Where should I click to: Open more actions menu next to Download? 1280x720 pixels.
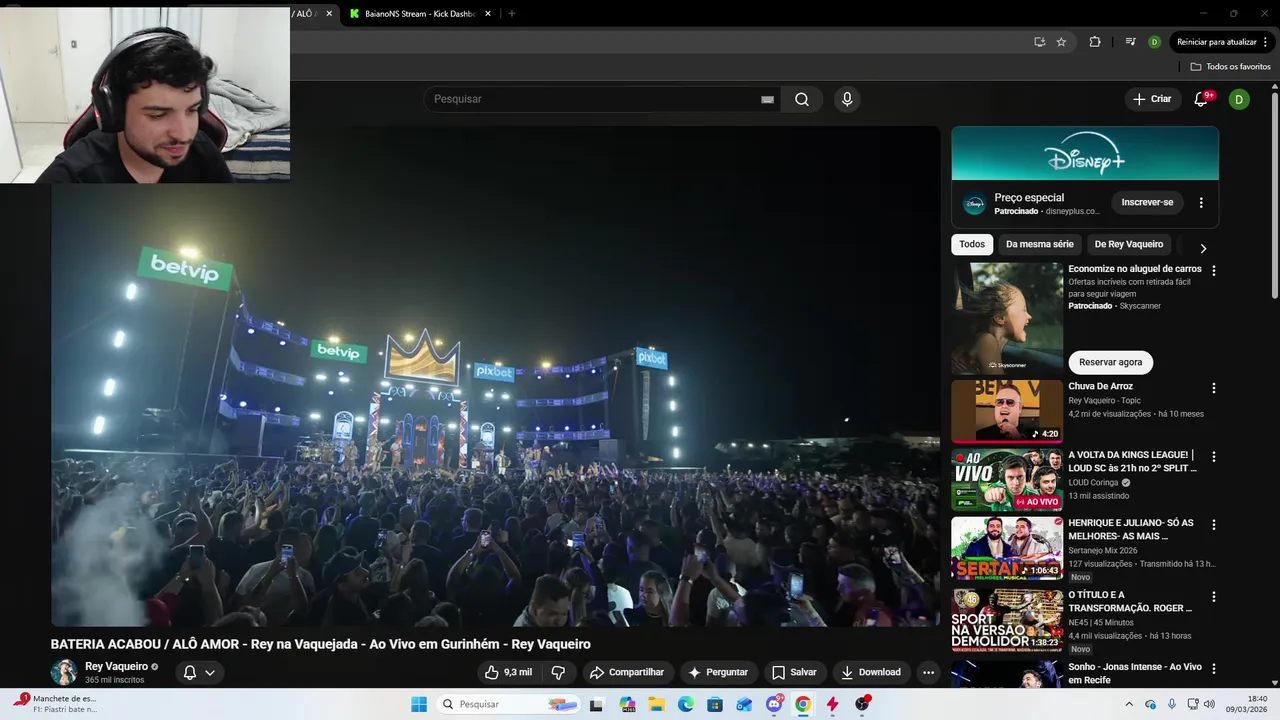[x=928, y=672]
